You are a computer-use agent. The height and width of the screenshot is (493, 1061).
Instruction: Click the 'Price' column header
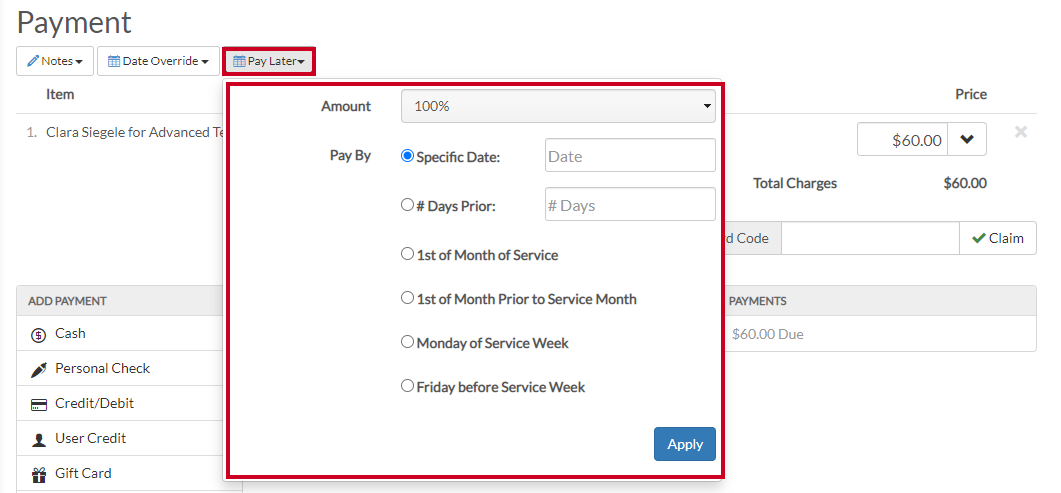(970, 94)
